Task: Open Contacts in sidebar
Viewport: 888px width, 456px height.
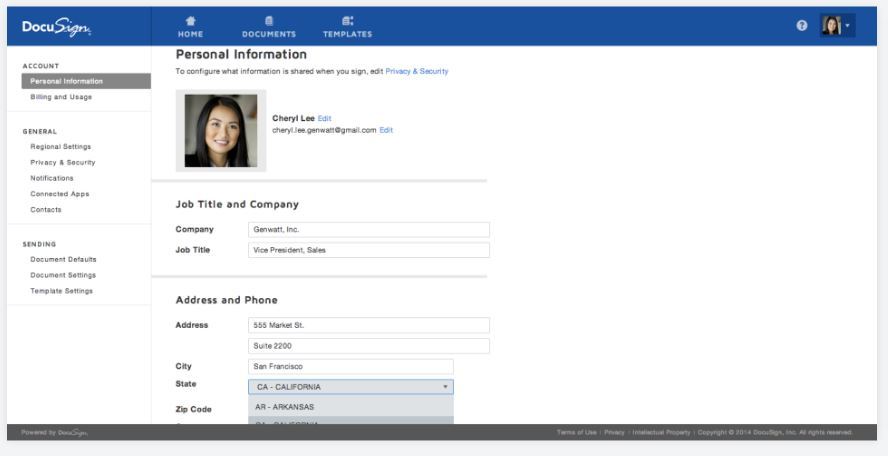Action: coord(46,210)
